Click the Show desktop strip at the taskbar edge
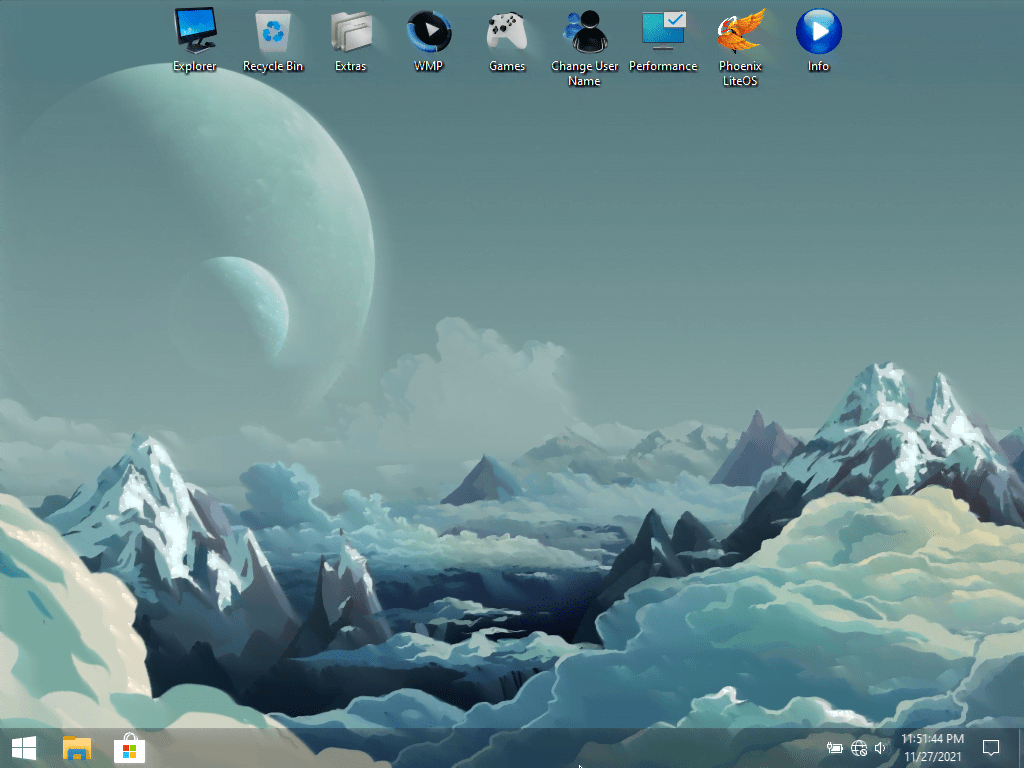This screenshot has height=768, width=1024. [1021, 748]
